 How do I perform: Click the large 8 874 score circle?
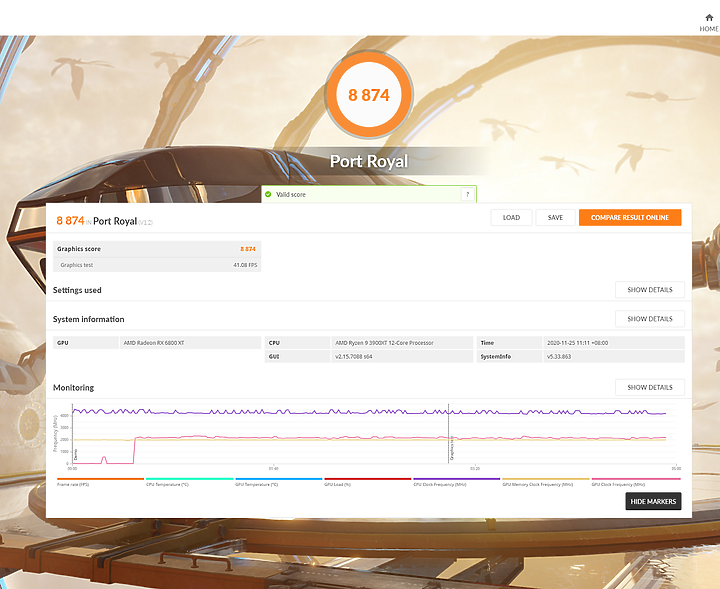pyautogui.click(x=369, y=95)
